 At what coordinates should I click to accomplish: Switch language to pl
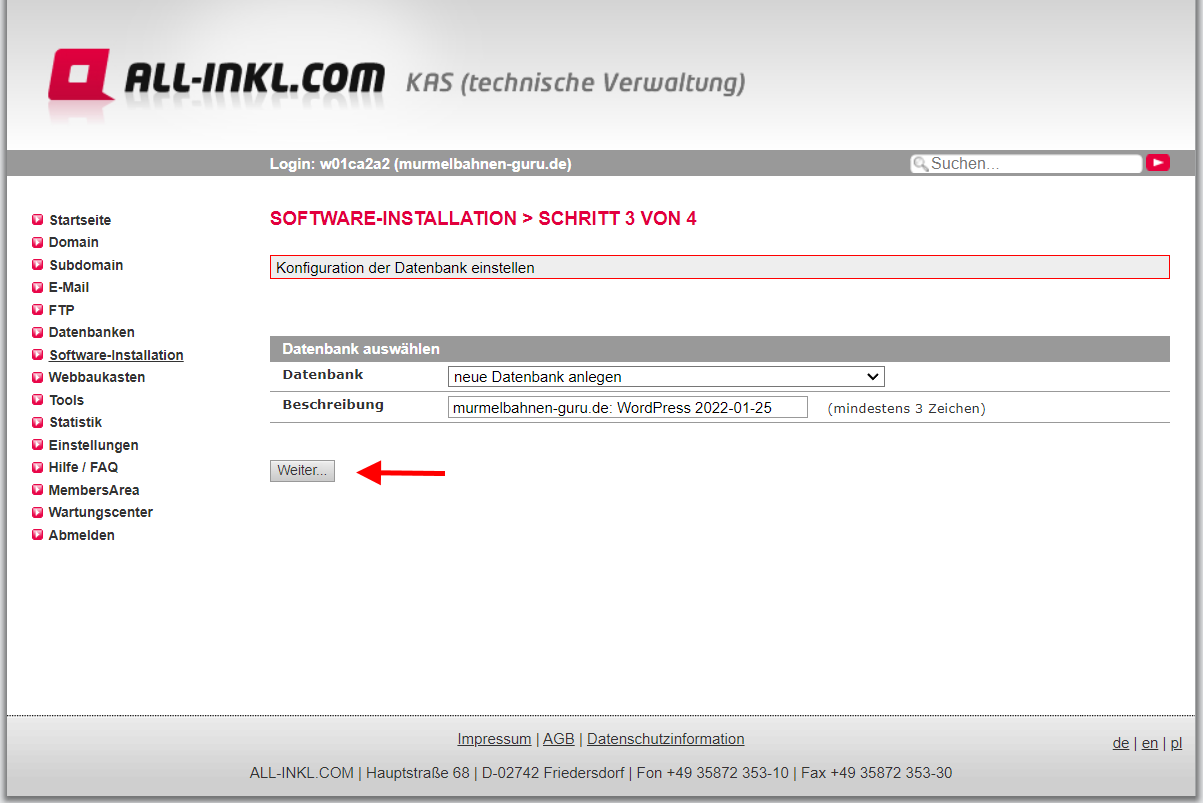[1177, 743]
